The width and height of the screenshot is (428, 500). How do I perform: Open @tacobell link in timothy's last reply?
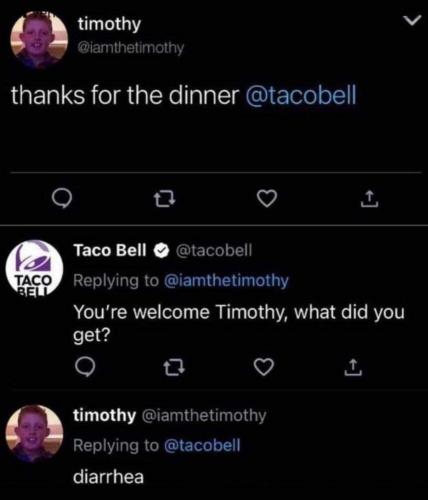click(x=202, y=446)
